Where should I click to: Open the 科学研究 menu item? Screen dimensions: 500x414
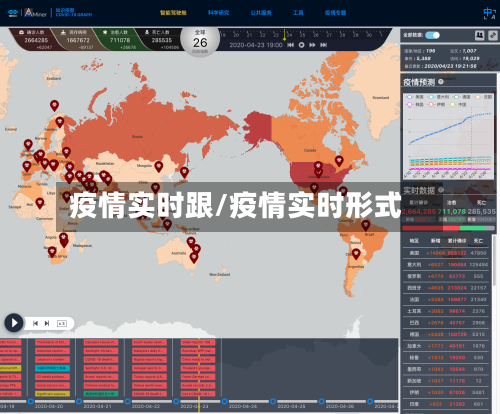point(219,13)
